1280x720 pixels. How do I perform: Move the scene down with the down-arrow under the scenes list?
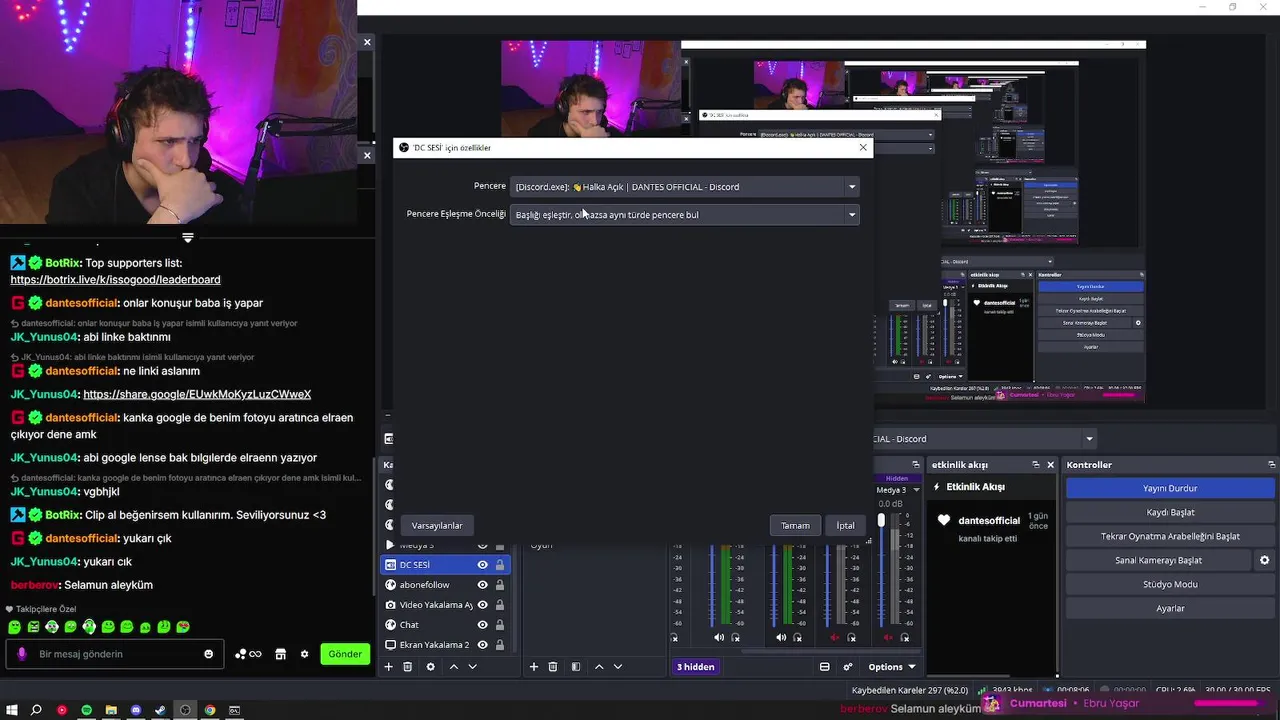click(618, 667)
